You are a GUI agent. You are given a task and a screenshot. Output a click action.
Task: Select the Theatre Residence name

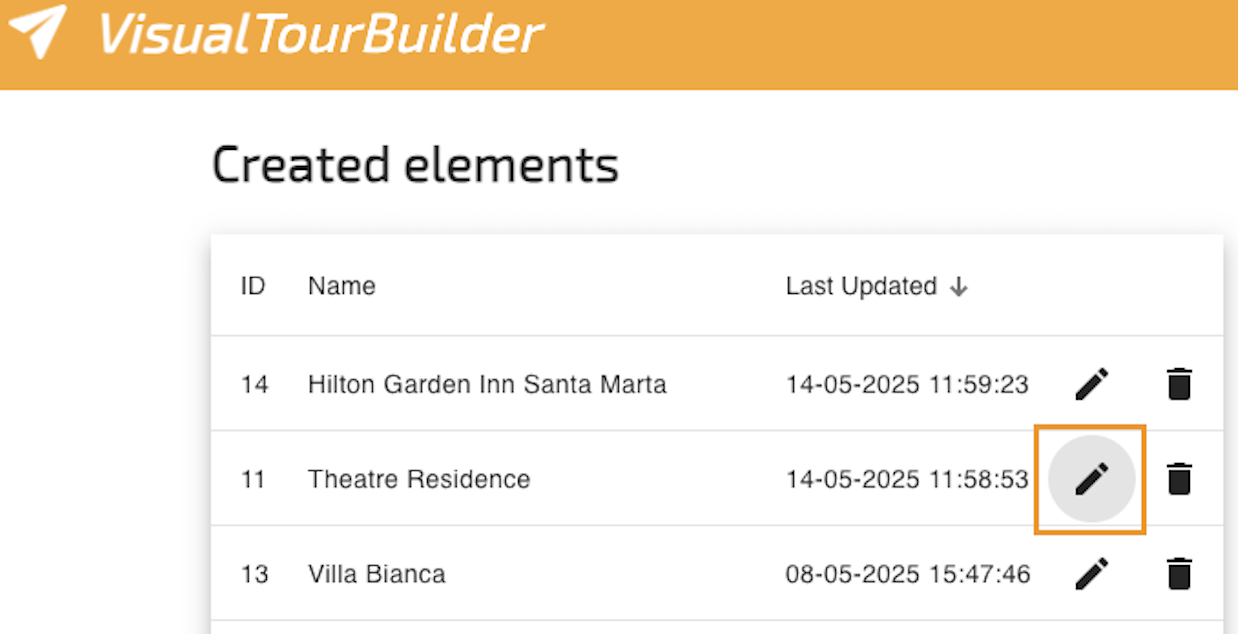419,479
